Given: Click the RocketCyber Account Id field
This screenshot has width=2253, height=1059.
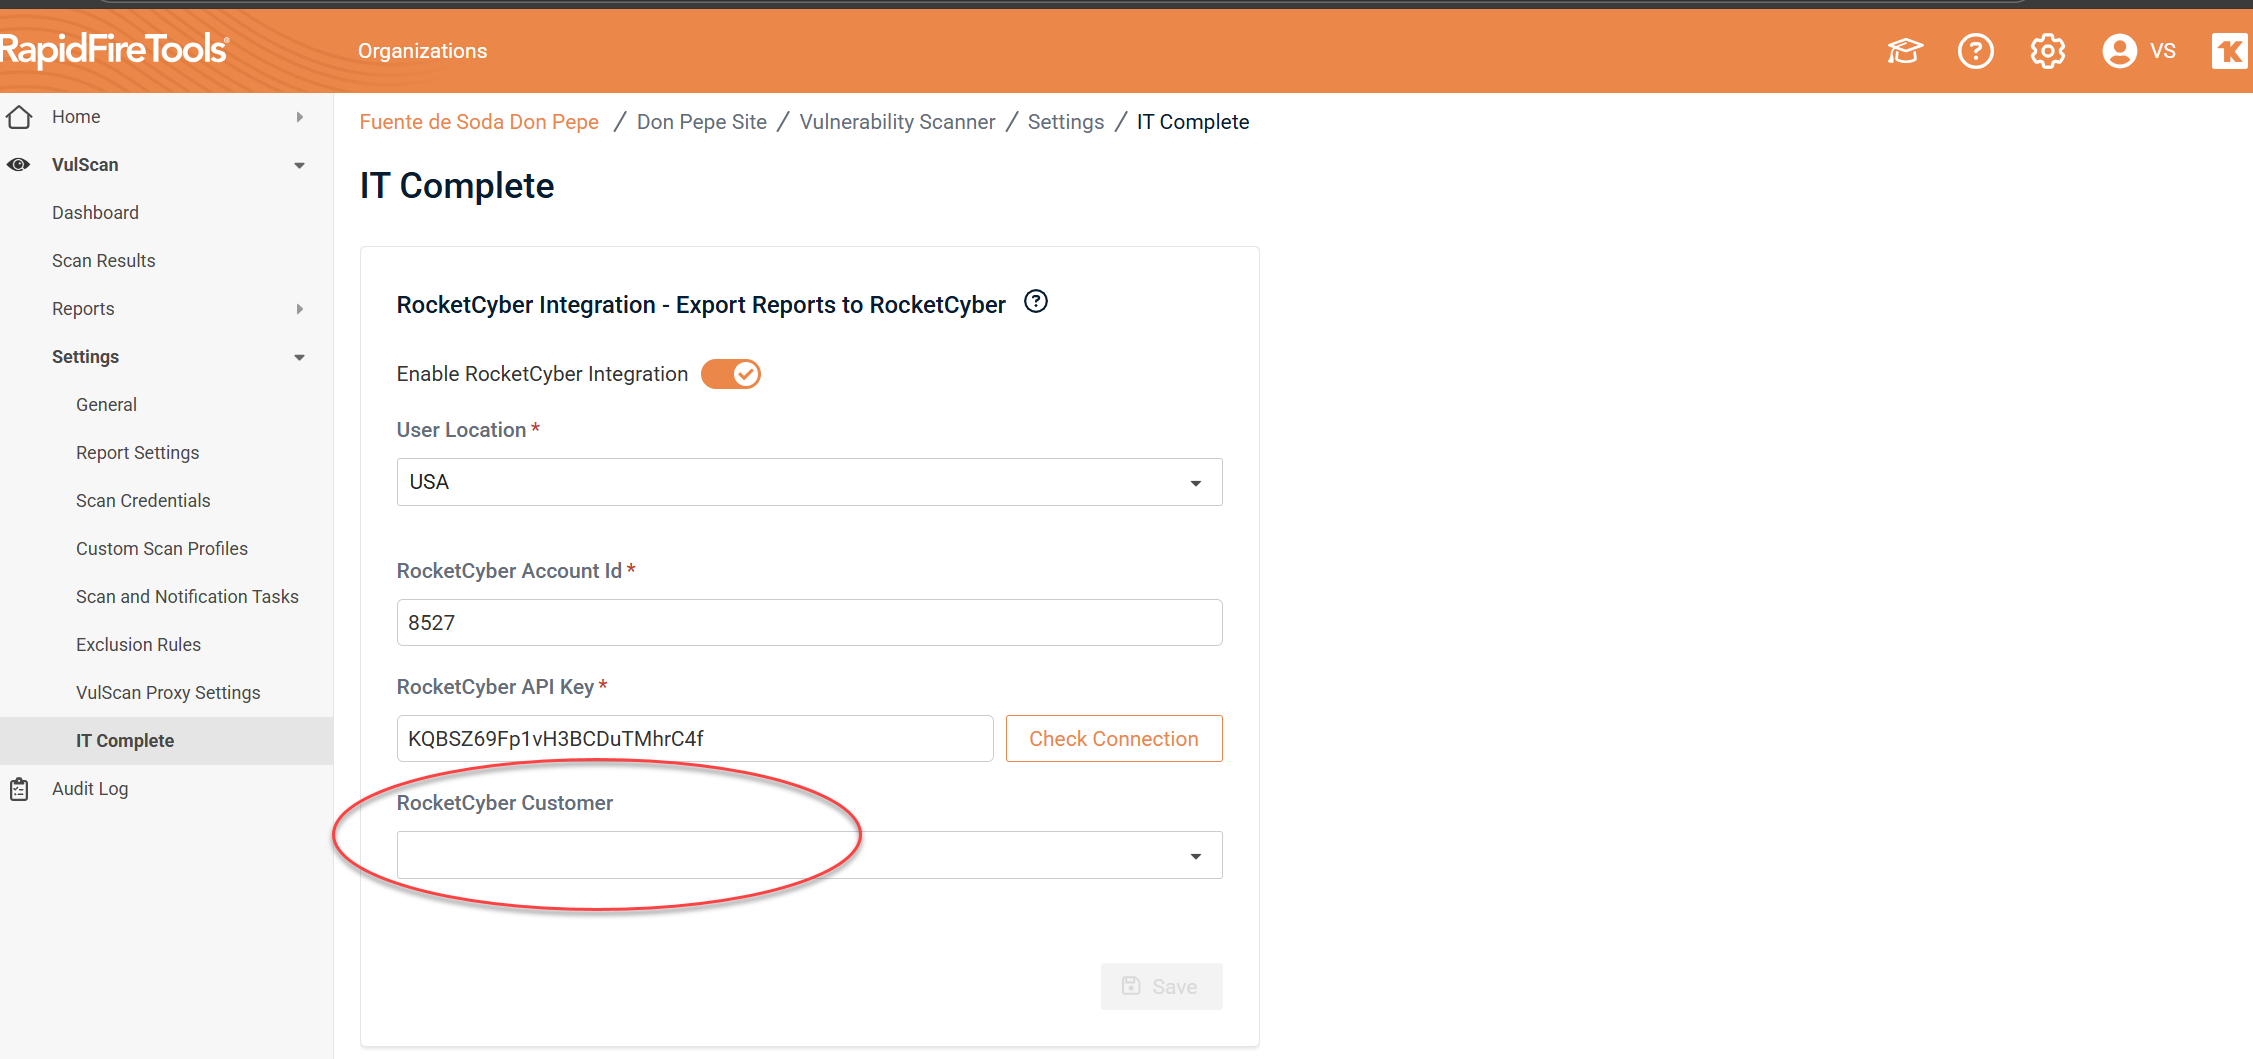Looking at the screenshot, I should (x=809, y=623).
